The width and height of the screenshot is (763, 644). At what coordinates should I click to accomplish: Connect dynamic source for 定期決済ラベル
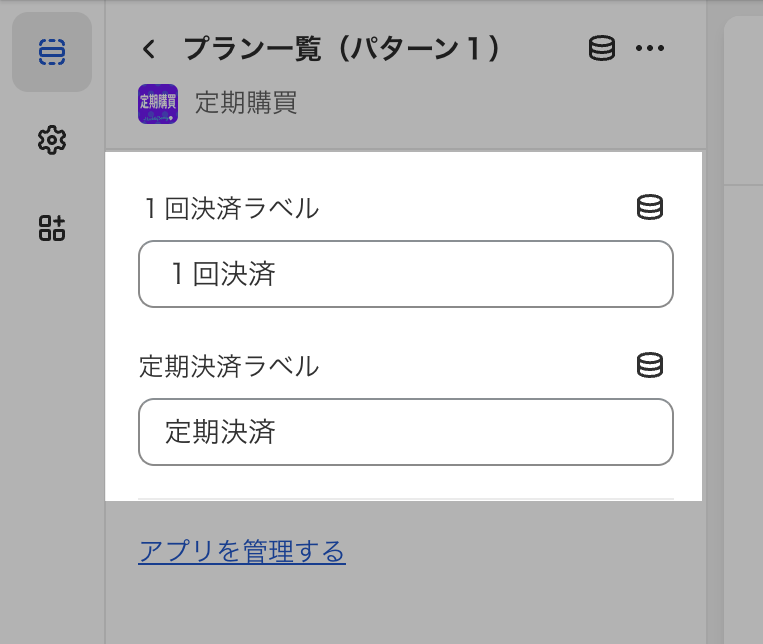[x=650, y=366]
